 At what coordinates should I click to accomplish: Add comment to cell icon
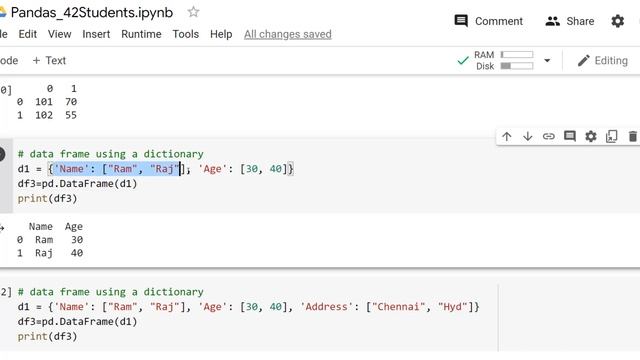[x=569, y=136]
